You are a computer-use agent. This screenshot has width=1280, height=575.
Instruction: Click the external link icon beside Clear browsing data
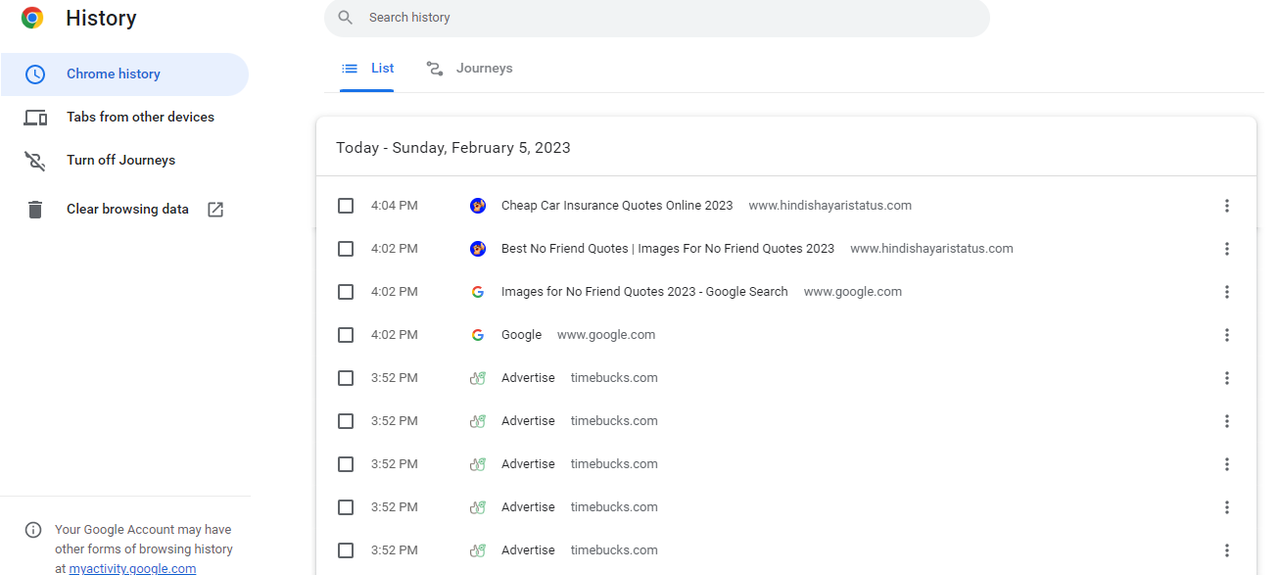[215, 209]
